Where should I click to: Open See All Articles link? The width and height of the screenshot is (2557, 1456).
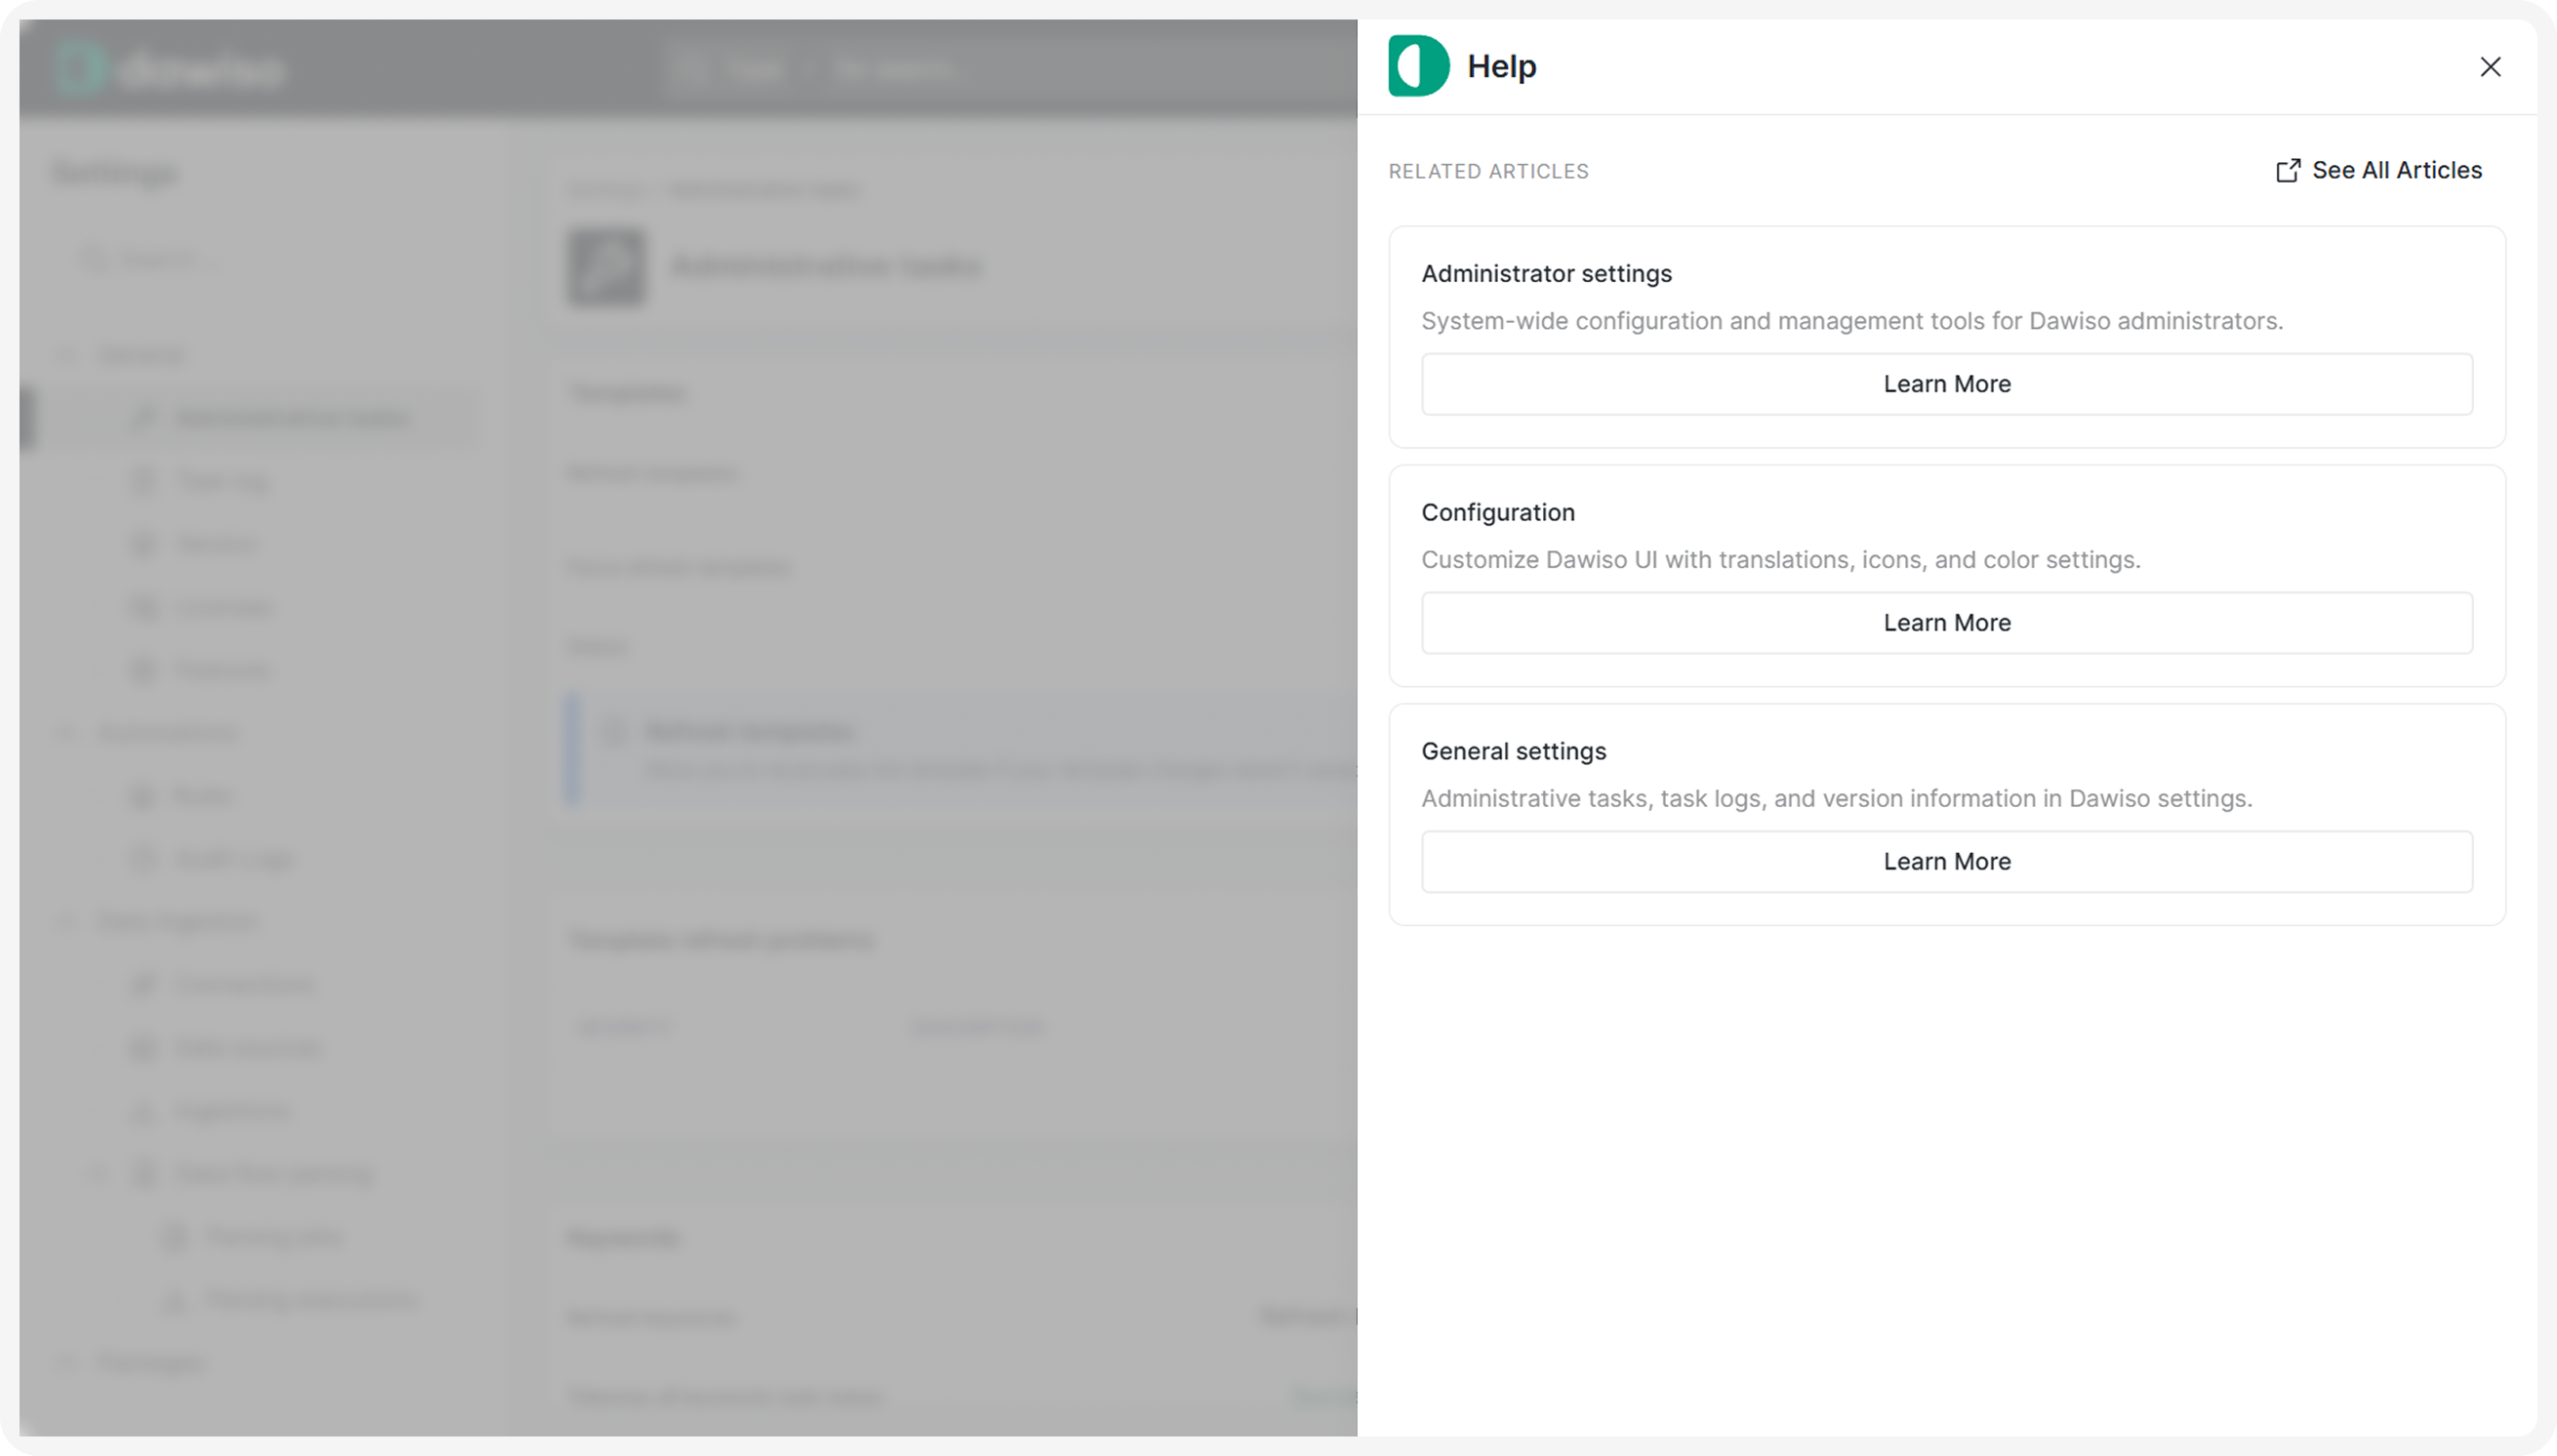pos(2378,170)
